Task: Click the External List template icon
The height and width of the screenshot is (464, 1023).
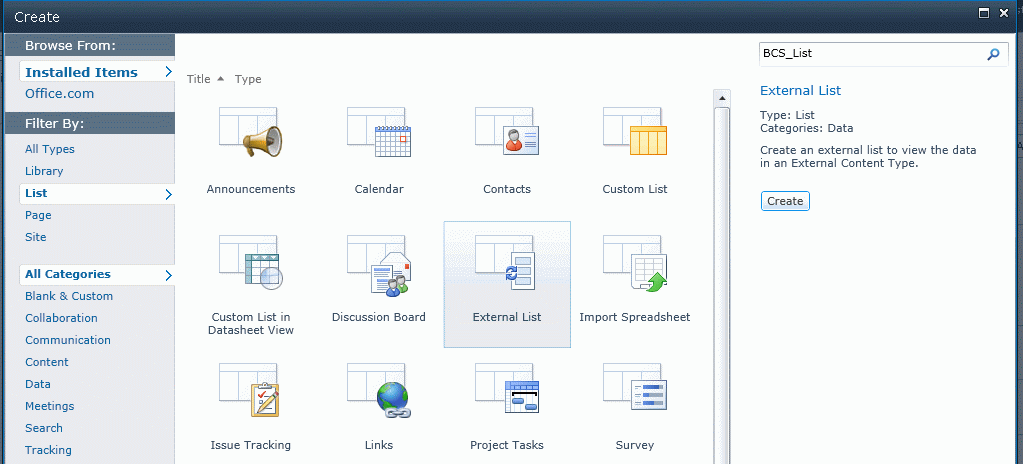Action: [507, 261]
